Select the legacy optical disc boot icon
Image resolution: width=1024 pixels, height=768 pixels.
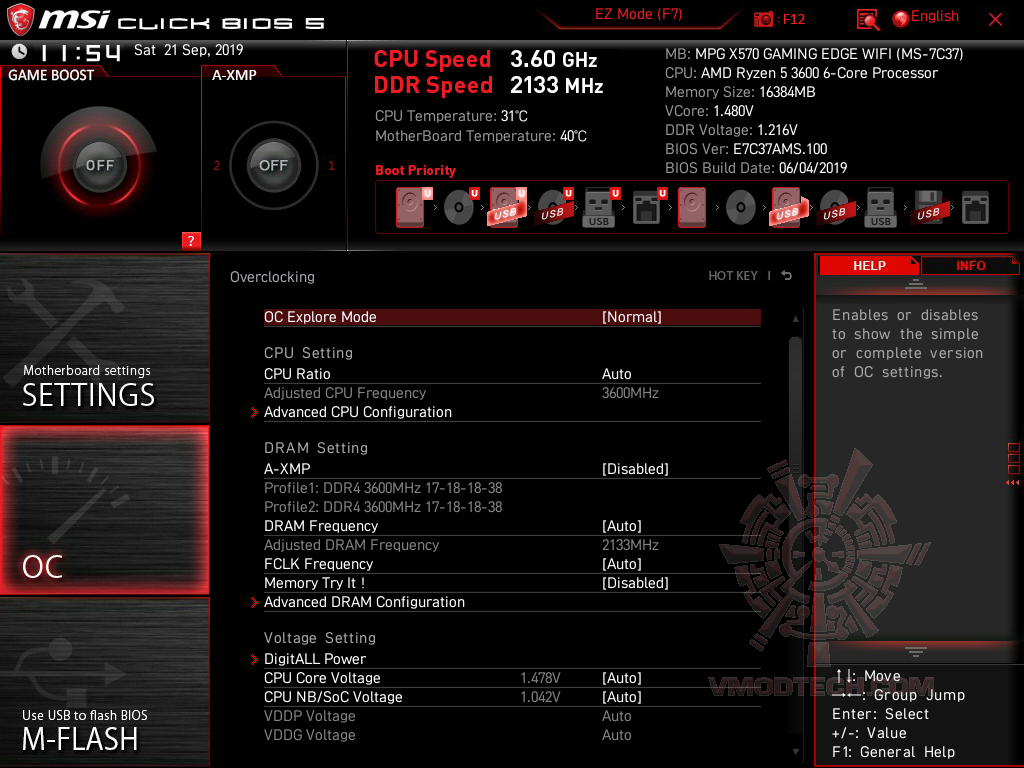tap(741, 208)
